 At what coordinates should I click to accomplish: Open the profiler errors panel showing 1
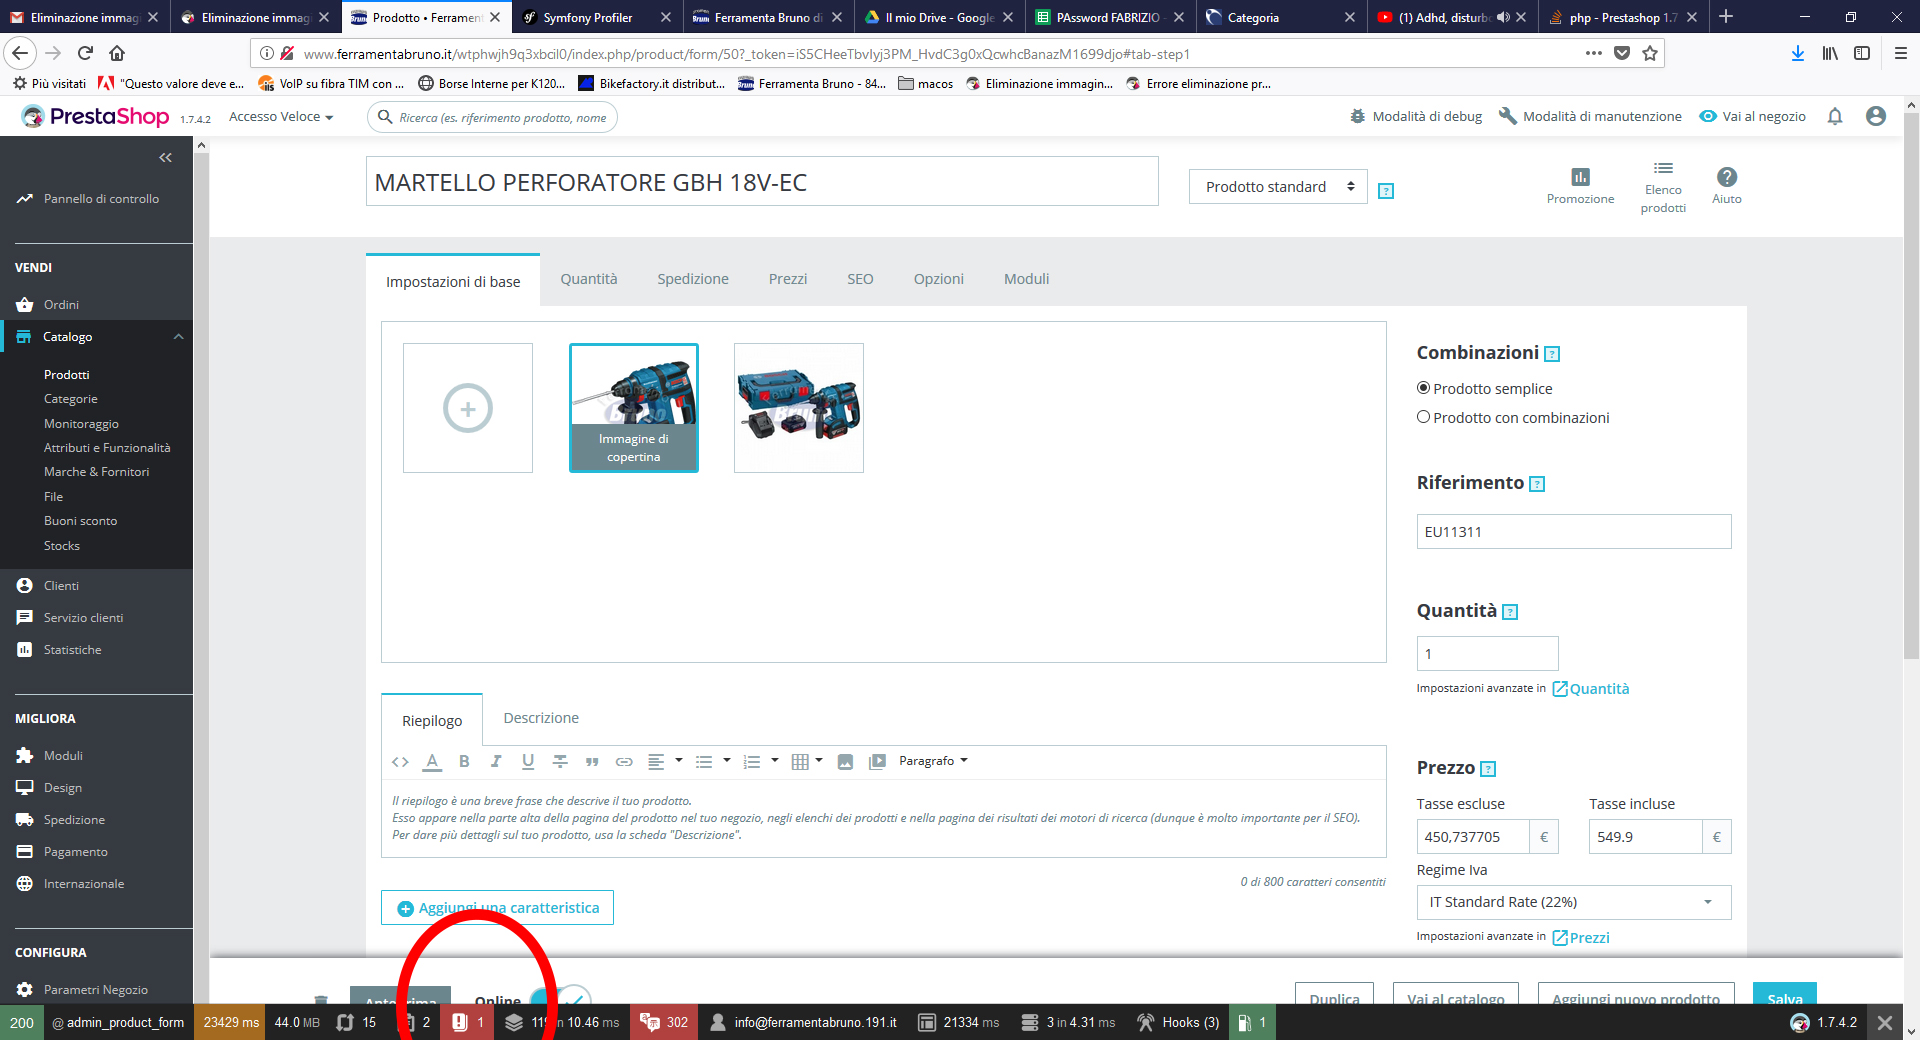point(468,1022)
